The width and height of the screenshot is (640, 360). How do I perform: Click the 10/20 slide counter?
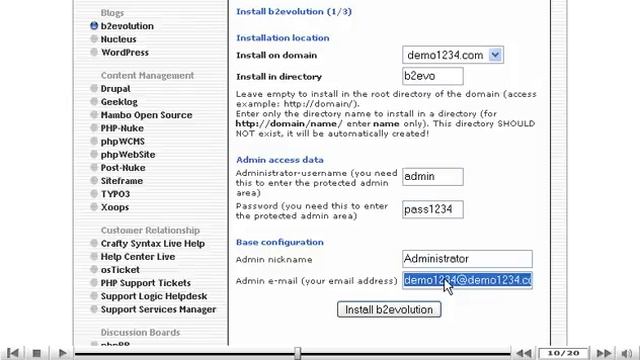point(563,353)
